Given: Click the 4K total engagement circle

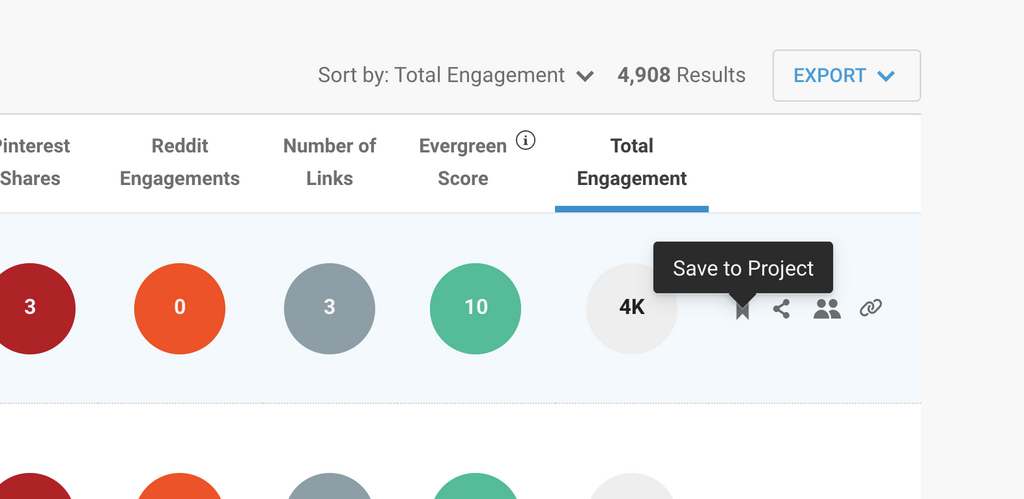Looking at the screenshot, I should [631, 308].
